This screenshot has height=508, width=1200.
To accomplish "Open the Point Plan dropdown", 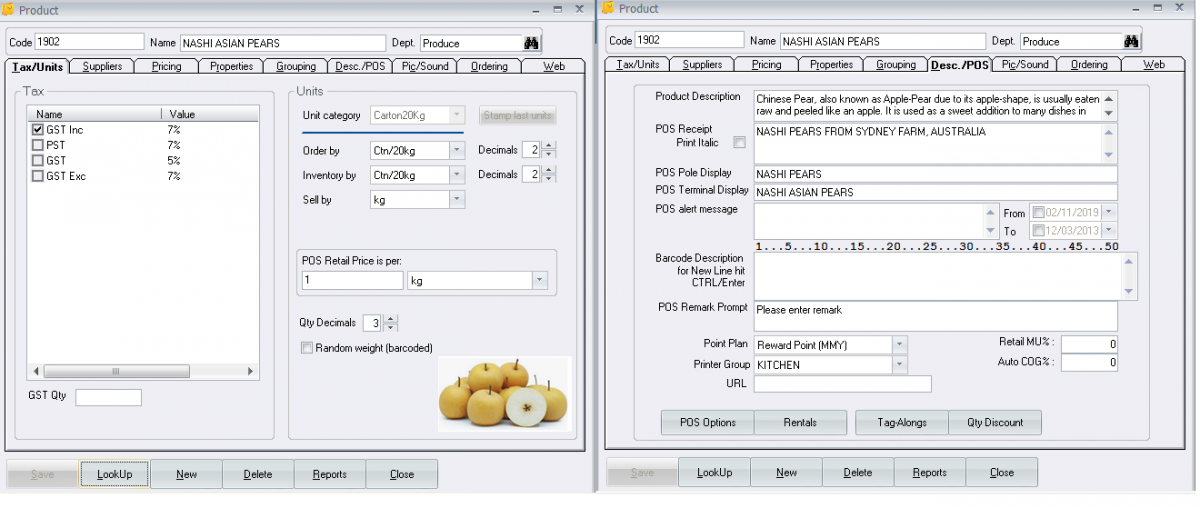I will (899, 344).
